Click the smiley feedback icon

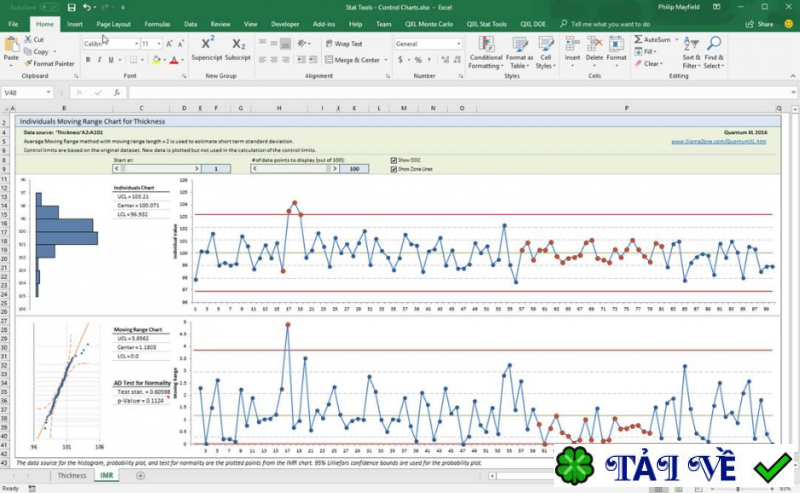788,24
